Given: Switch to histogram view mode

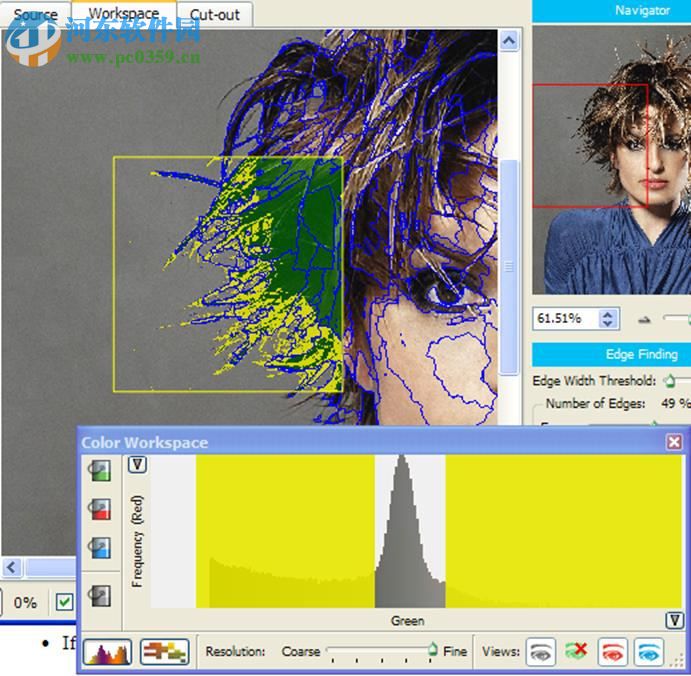Looking at the screenshot, I should pyautogui.click(x=108, y=652).
